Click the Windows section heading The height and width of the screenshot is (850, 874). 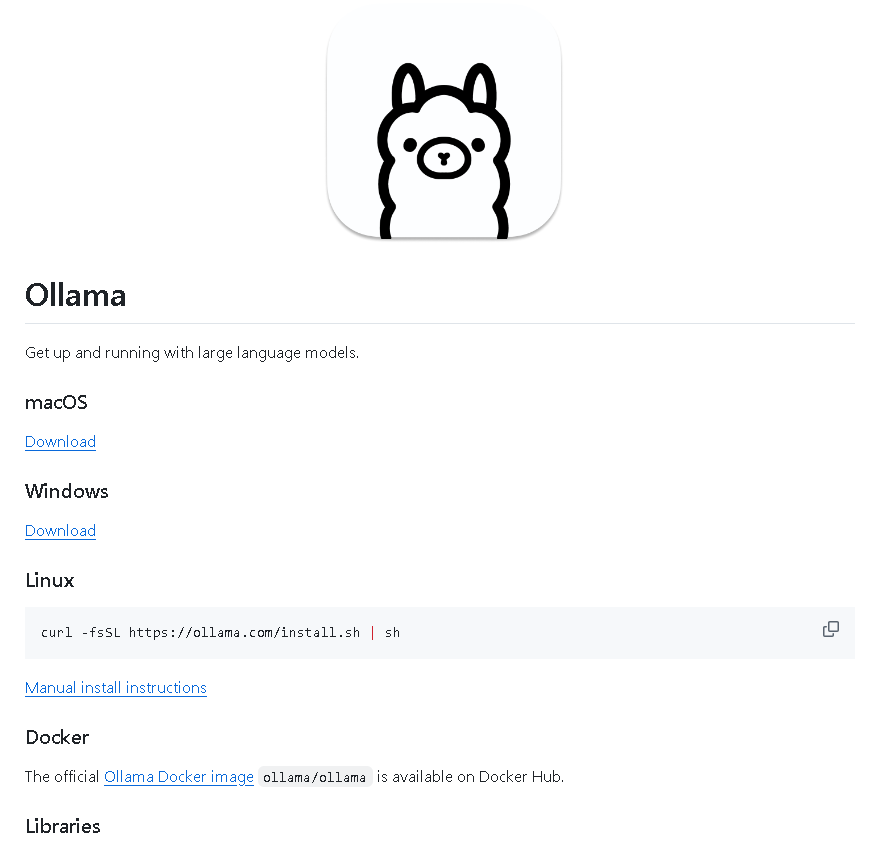click(x=66, y=491)
